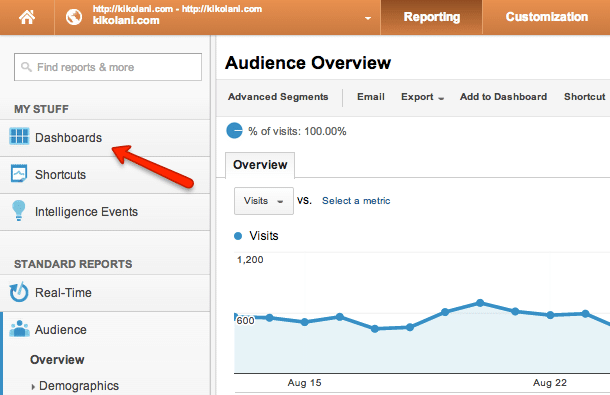Viewport: 610px width, 395px height.
Task: Select the Reporting tab
Action: 431,17
